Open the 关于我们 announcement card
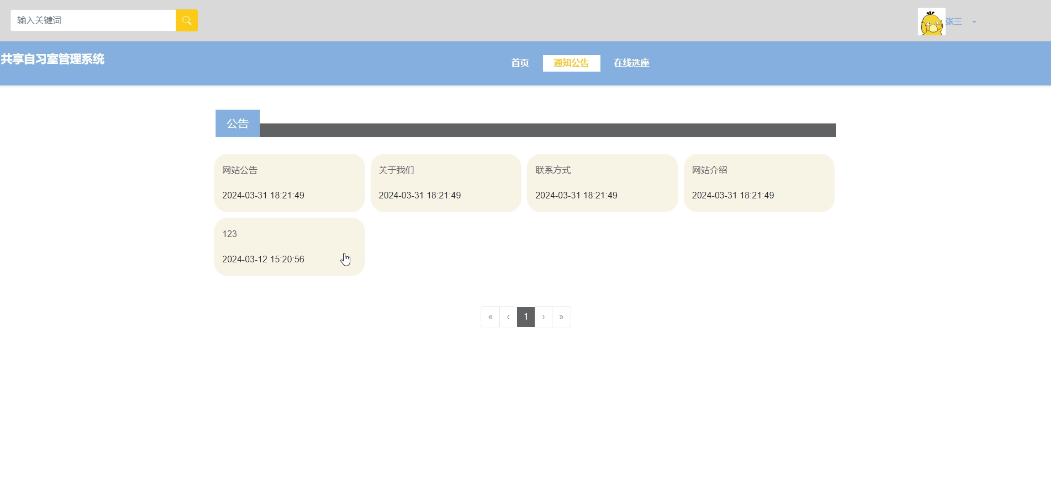This screenshot has width=1051, height=491. (446, 183)
